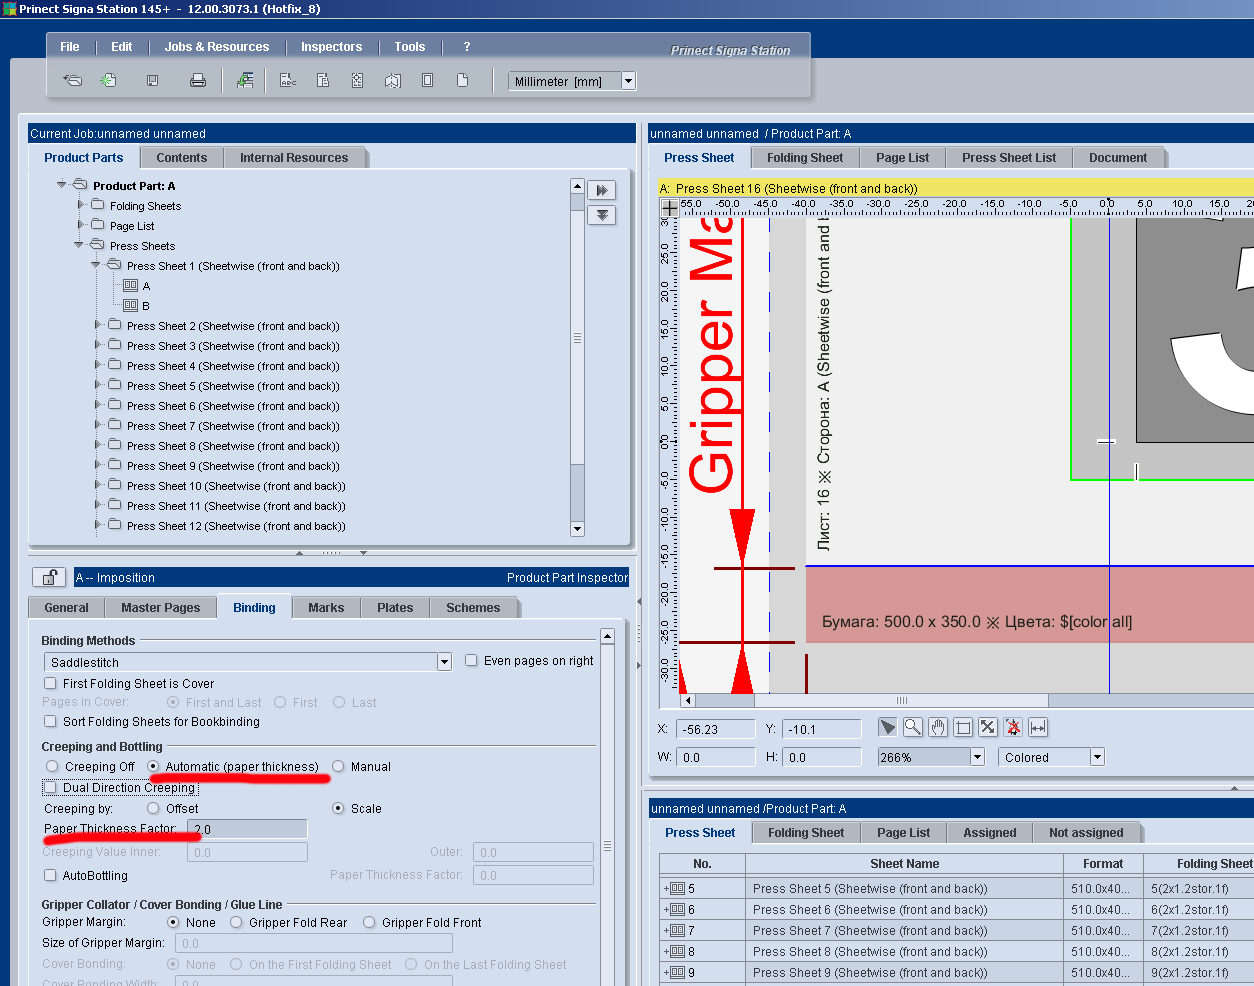
Task: Click the Paper Thickness Factor input field
Action: (247, 829)
